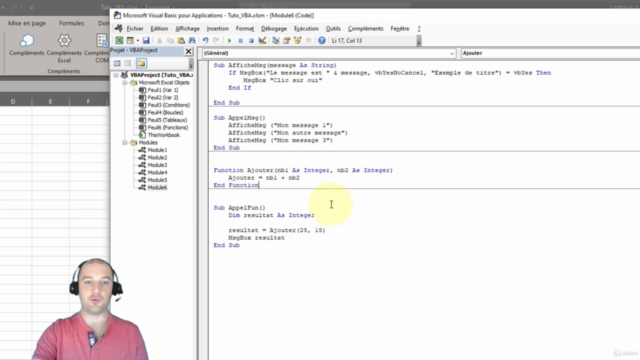This screenshot has height=360, width=640.
Task: Open the Project Explorer icon
Action: pos(276,40)
